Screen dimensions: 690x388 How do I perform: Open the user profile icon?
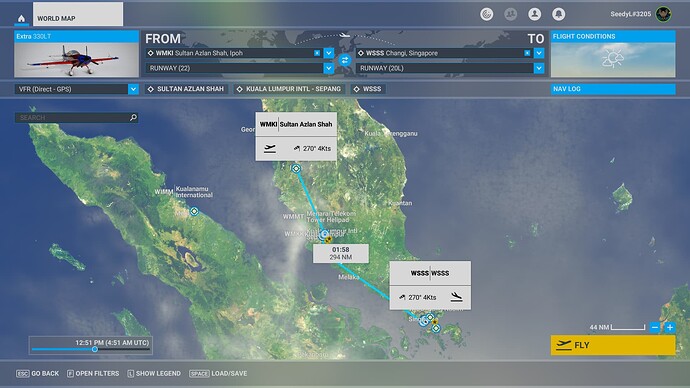(534, 15)
